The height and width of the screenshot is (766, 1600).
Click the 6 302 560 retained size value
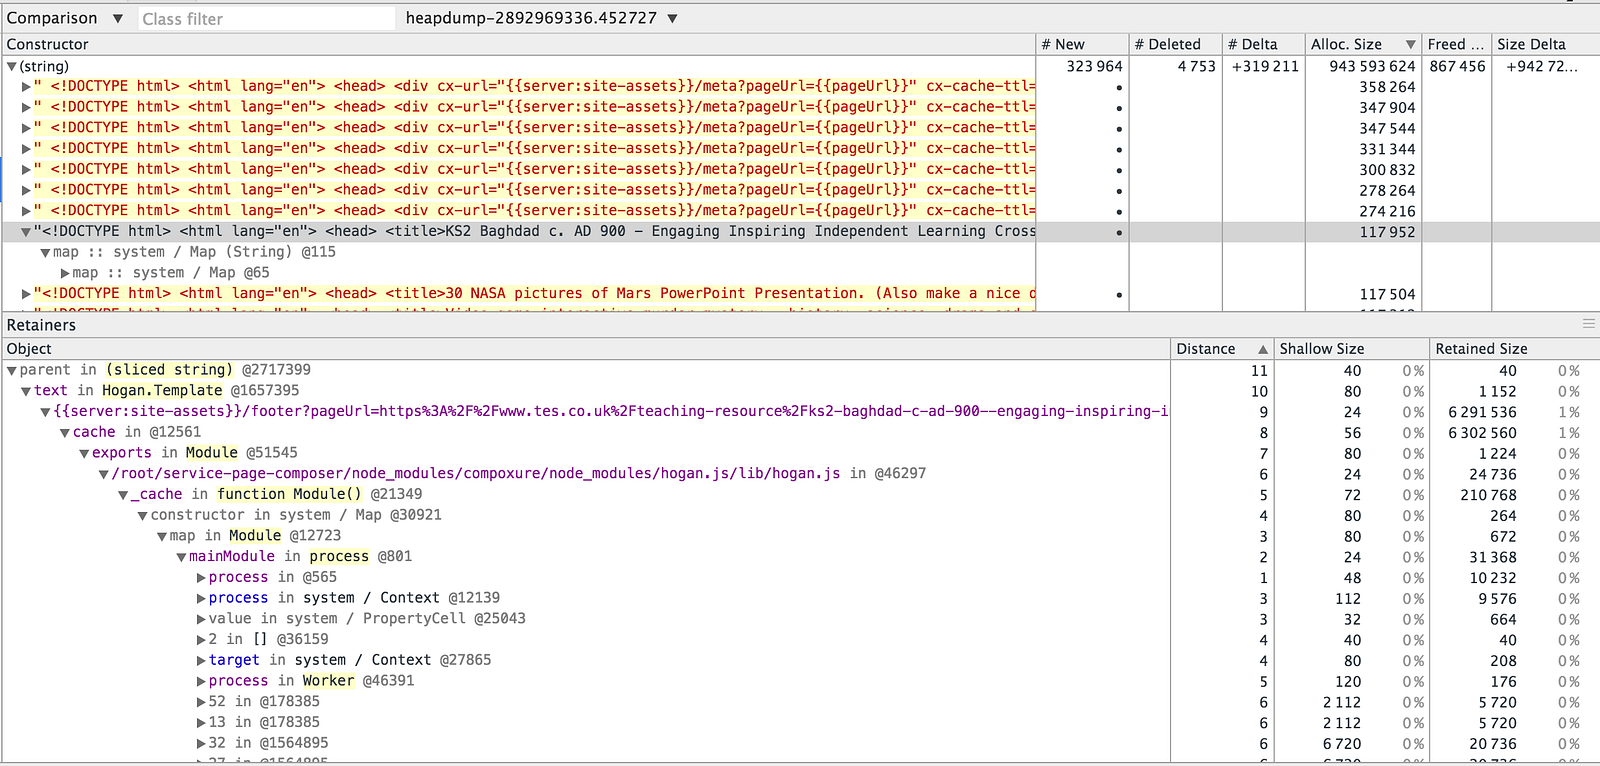1482,433
